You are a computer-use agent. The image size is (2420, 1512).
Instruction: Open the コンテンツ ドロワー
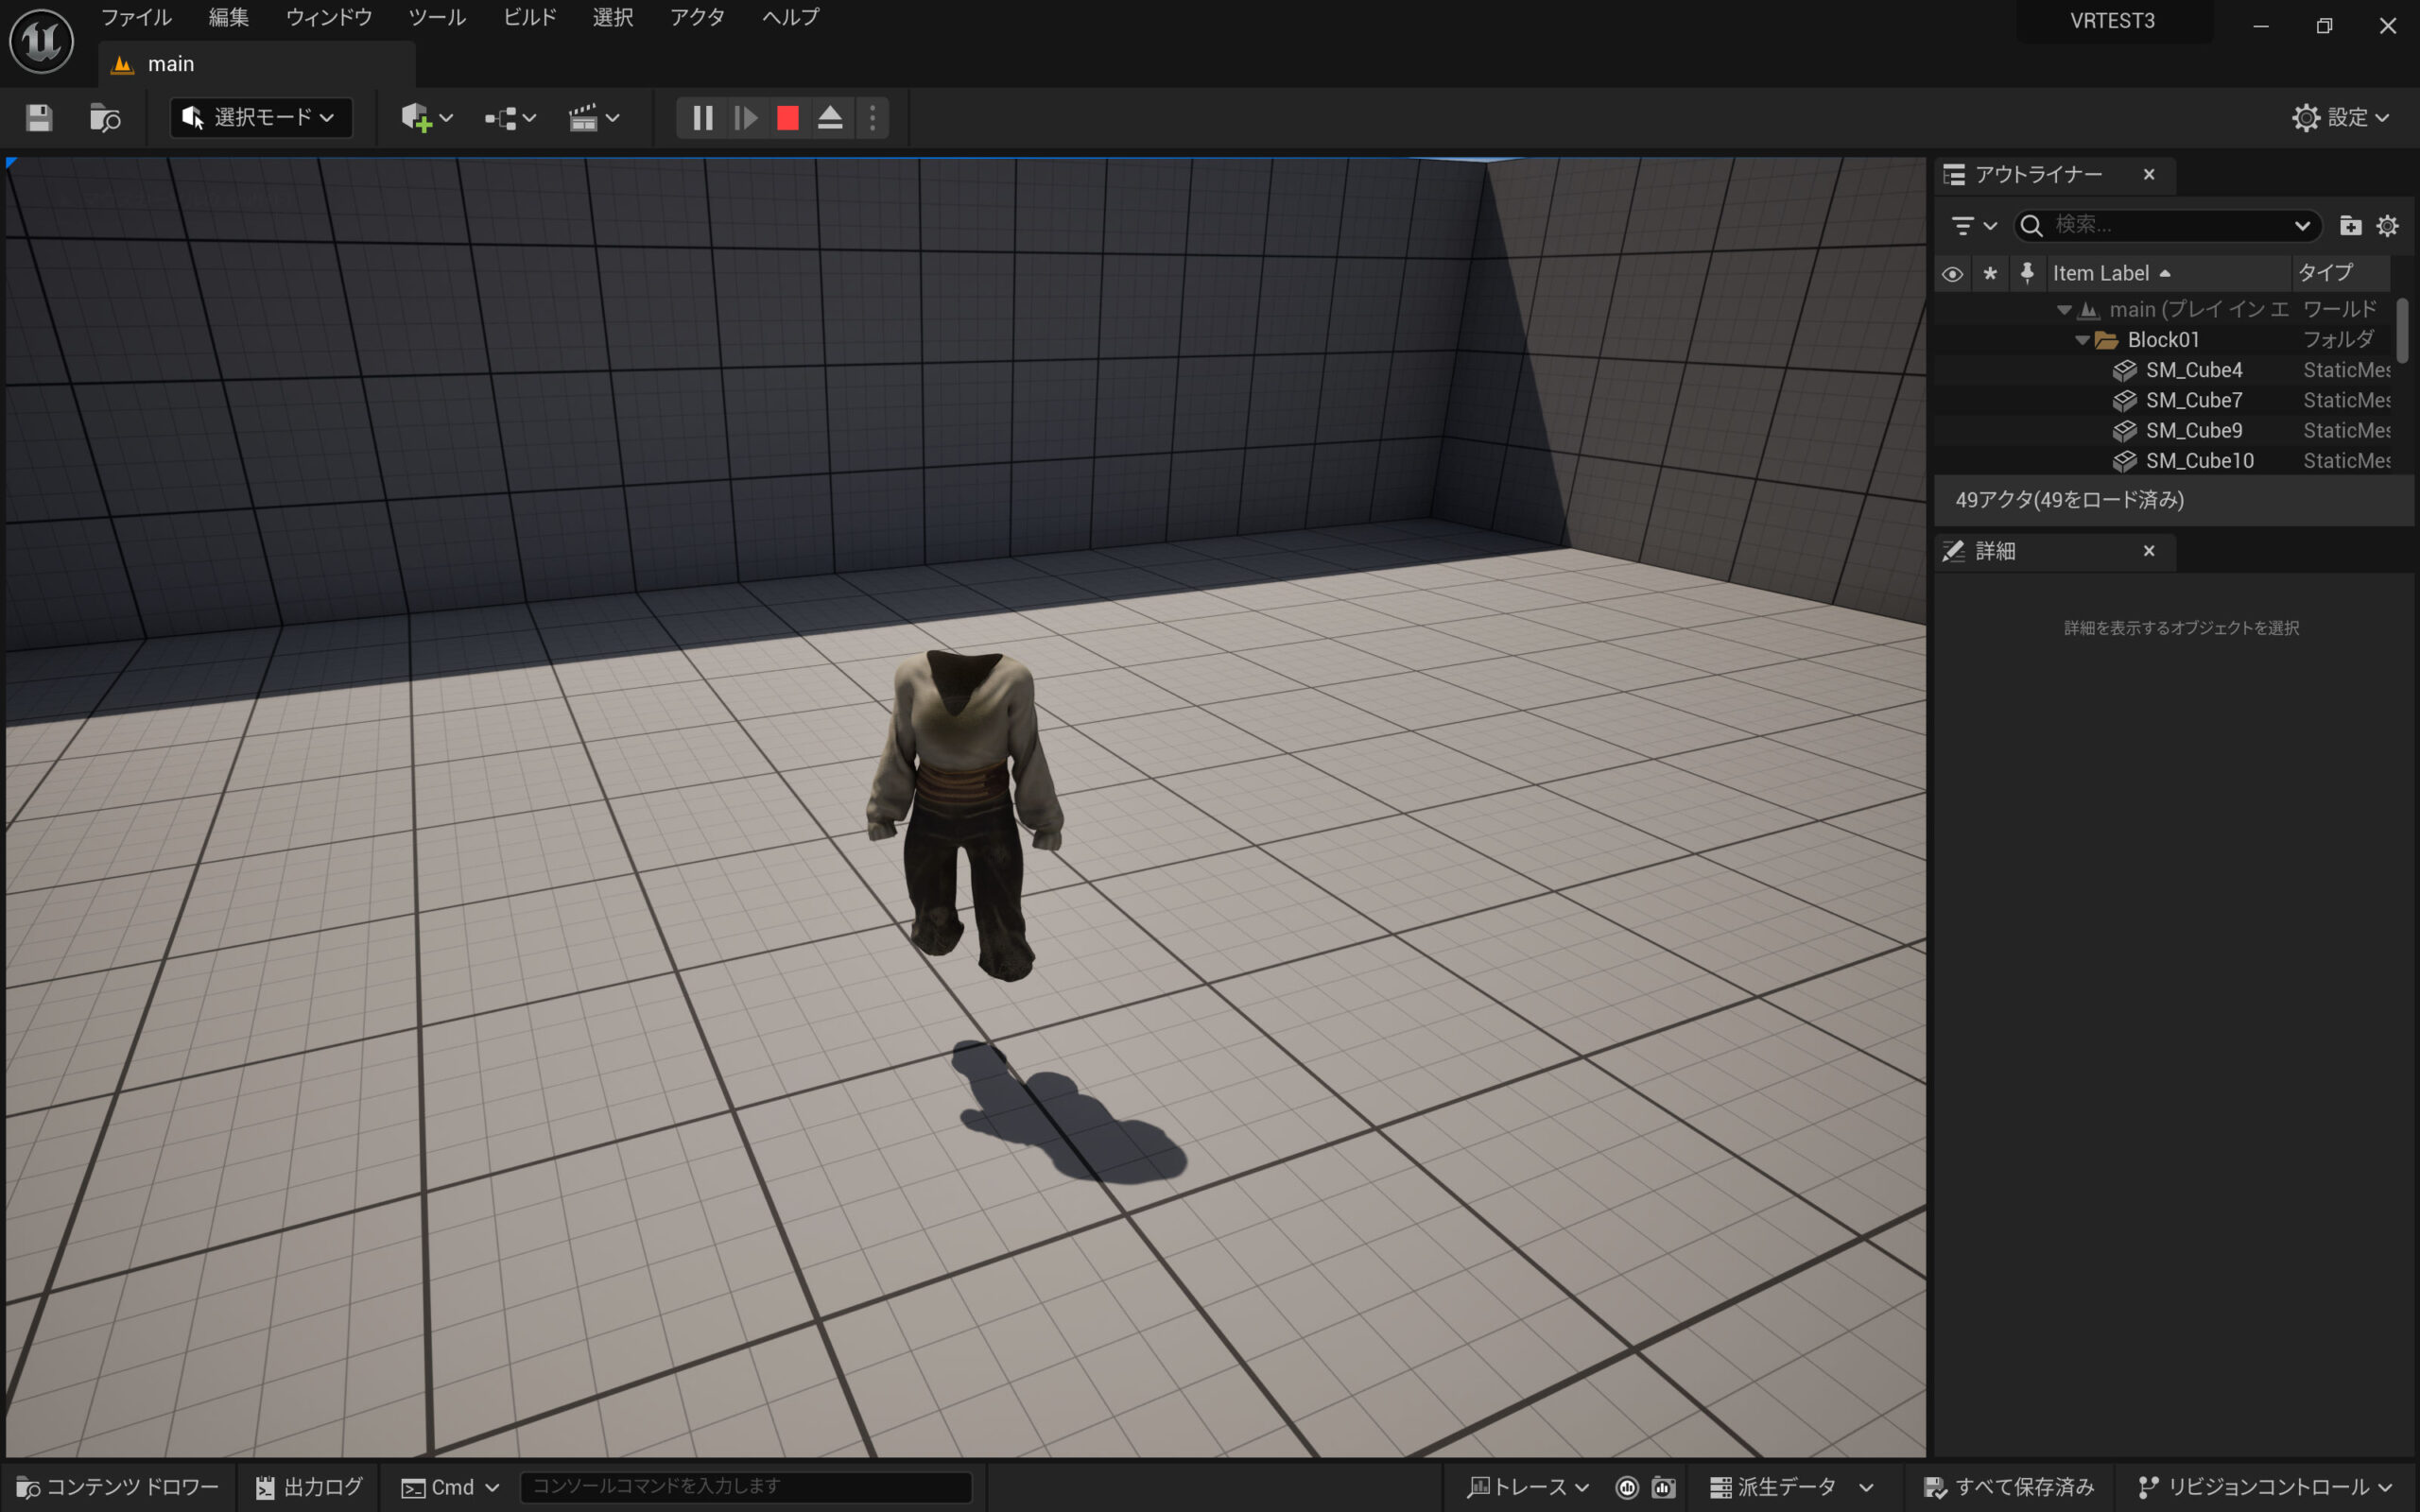(118, 1487)
